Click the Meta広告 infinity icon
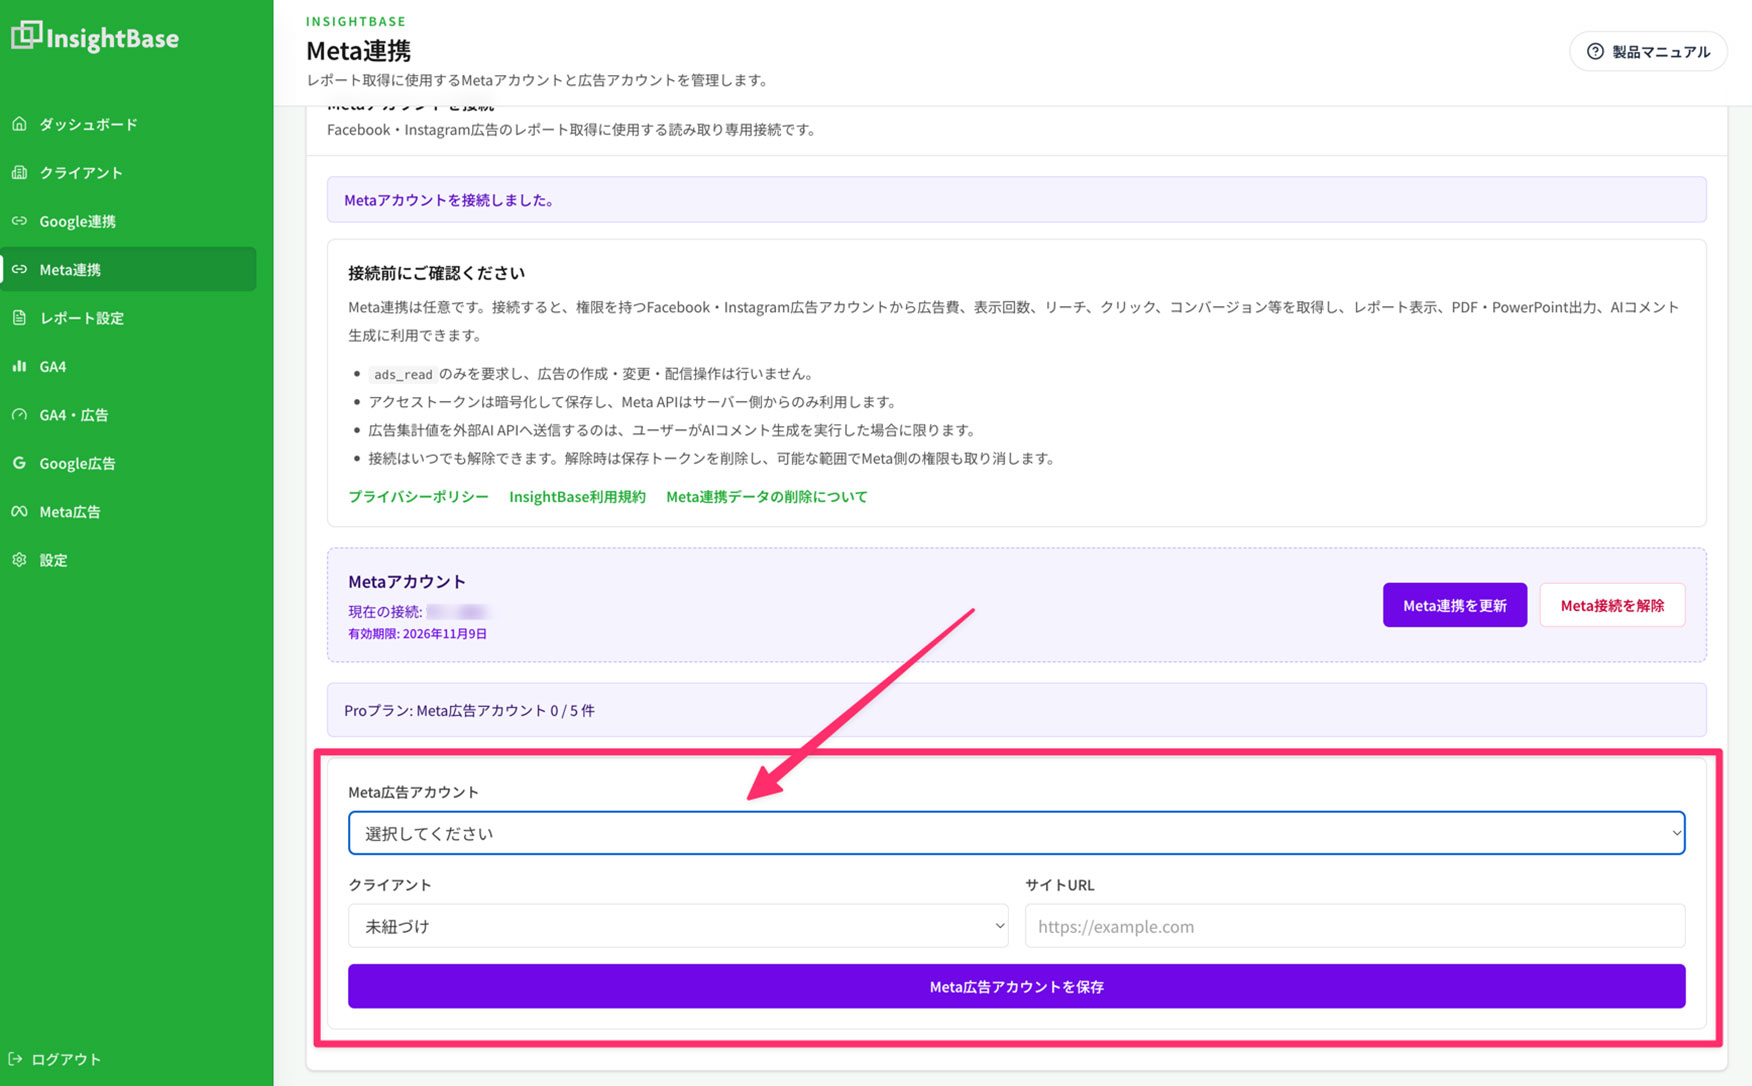This screenshot has width=1752, height=1086. [x=19, y=511]
